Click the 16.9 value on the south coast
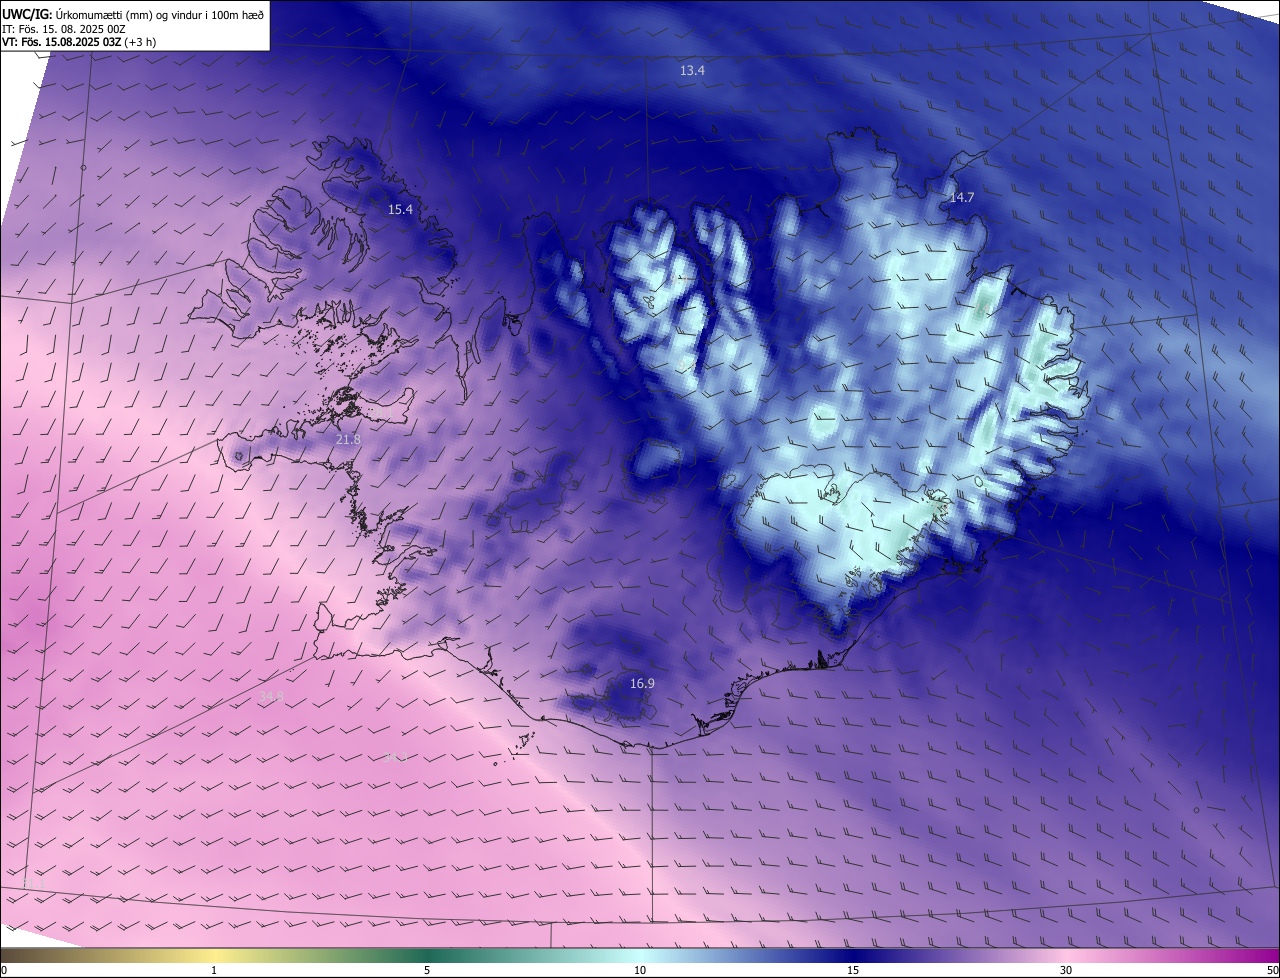This screenshot has height=978, width=1280. tap(642, 683)
